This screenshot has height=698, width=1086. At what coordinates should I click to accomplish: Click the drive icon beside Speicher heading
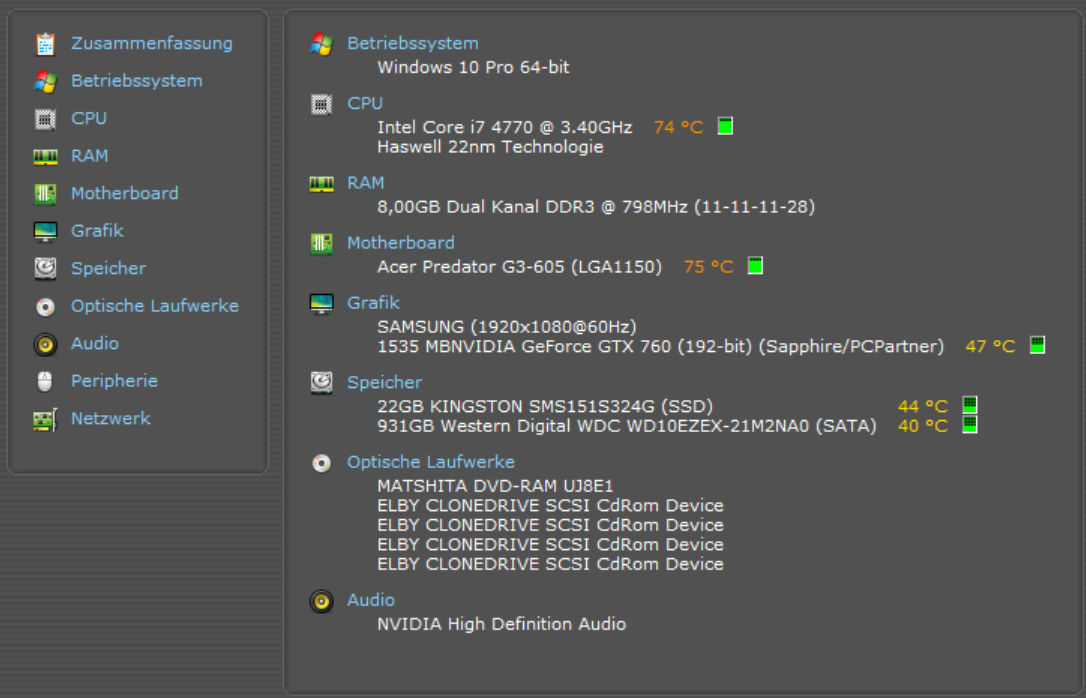pyautogui.click(x=321, y=383)
